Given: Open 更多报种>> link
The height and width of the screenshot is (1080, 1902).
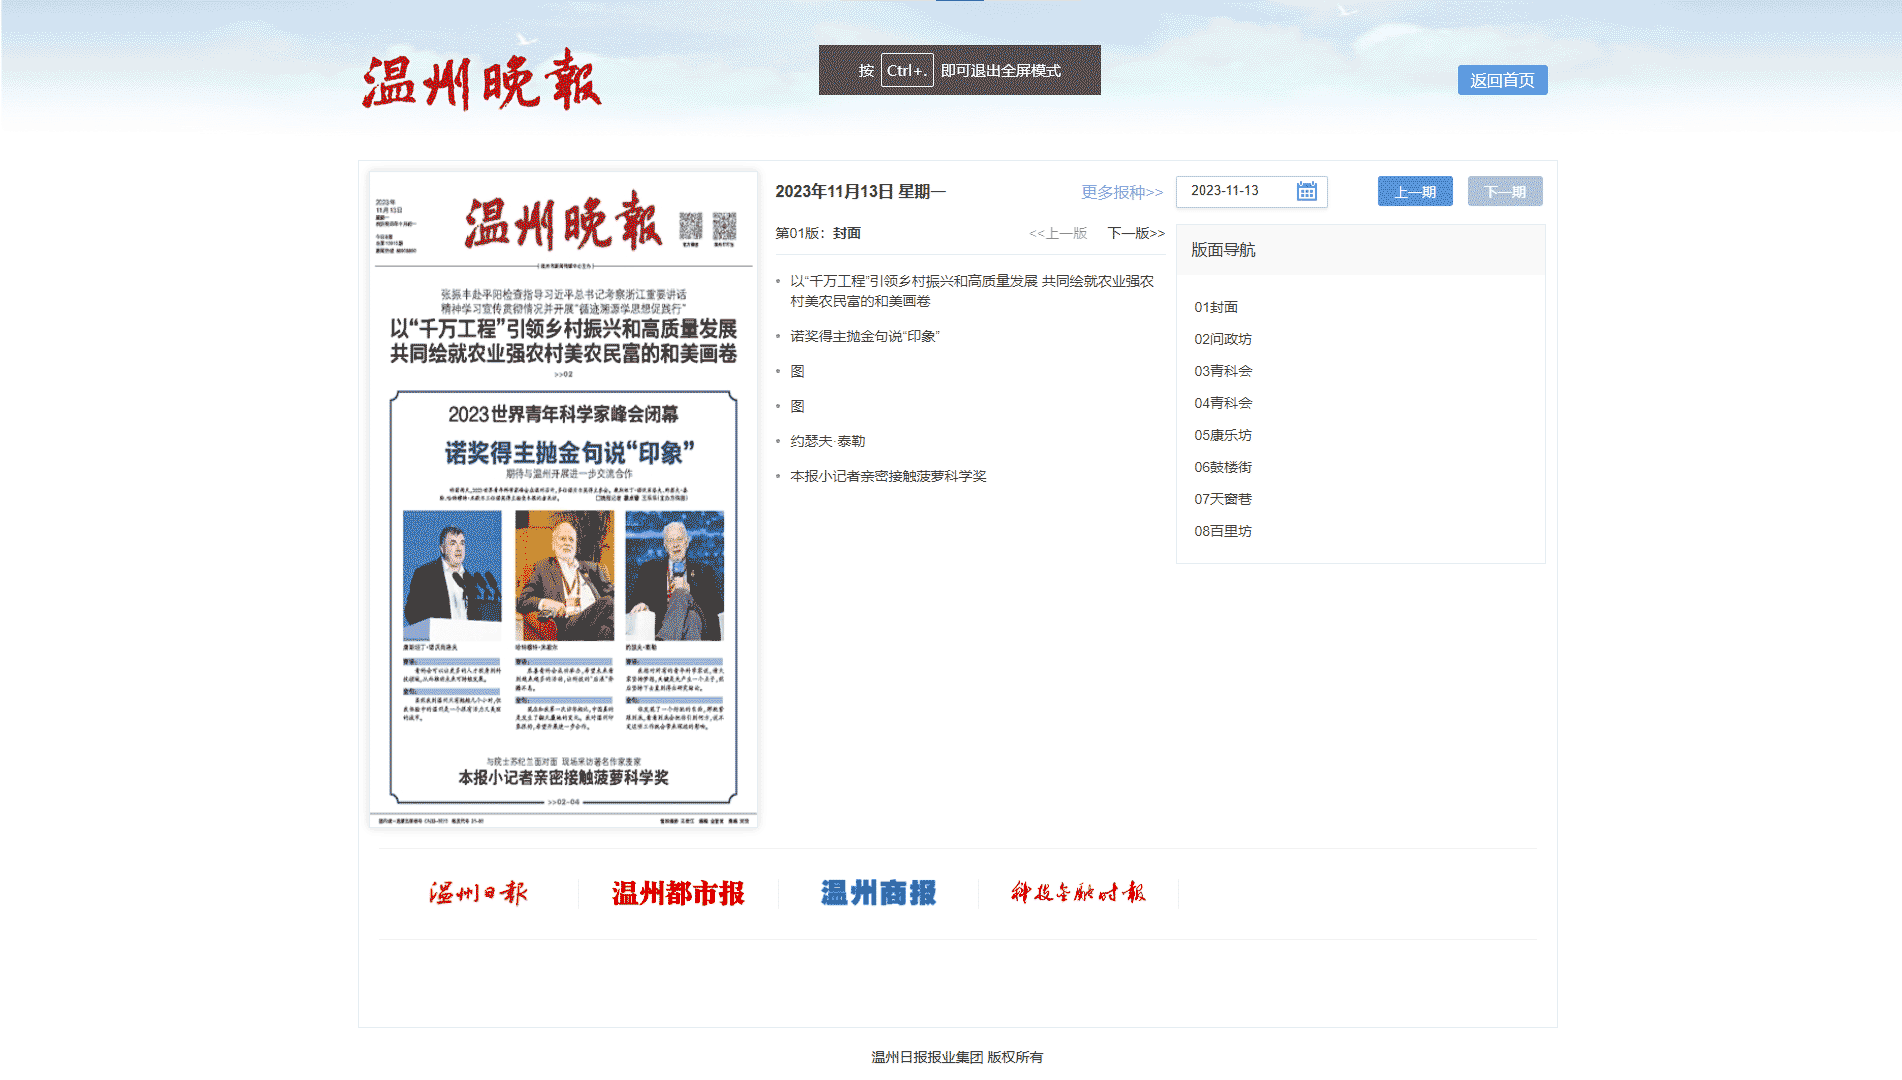Looking at the screenshot, I should 1122,192.
